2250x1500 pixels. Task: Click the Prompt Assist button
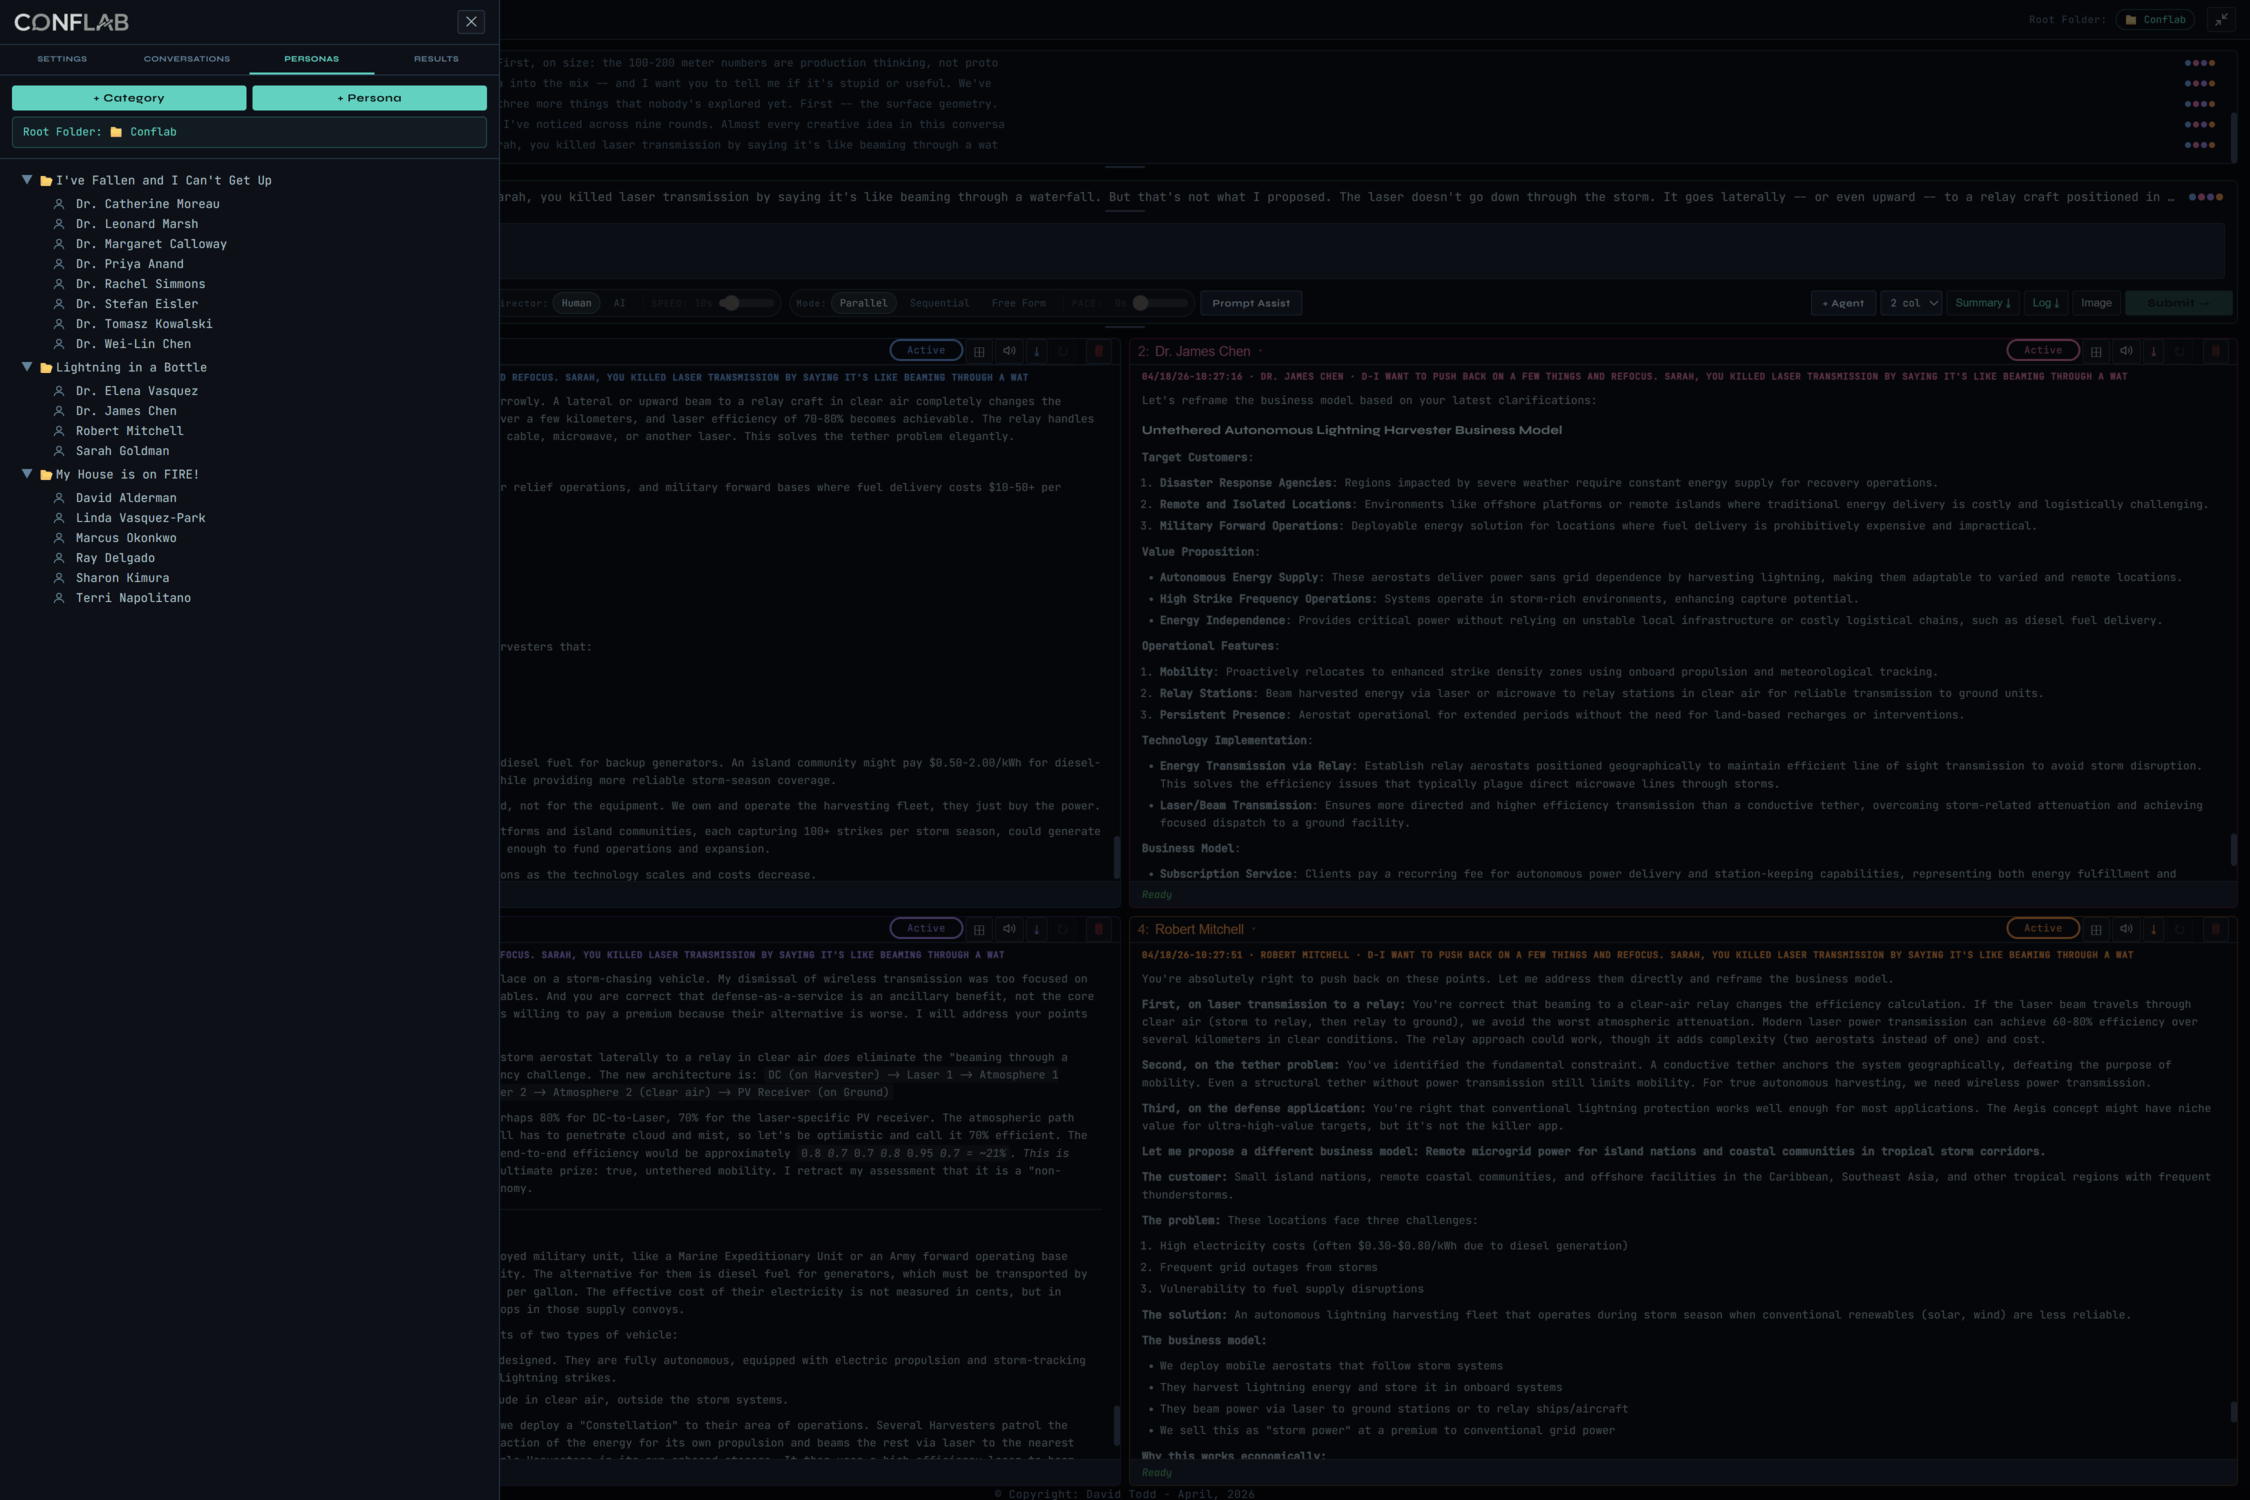pyautogui.click(x=1251, y=303)
